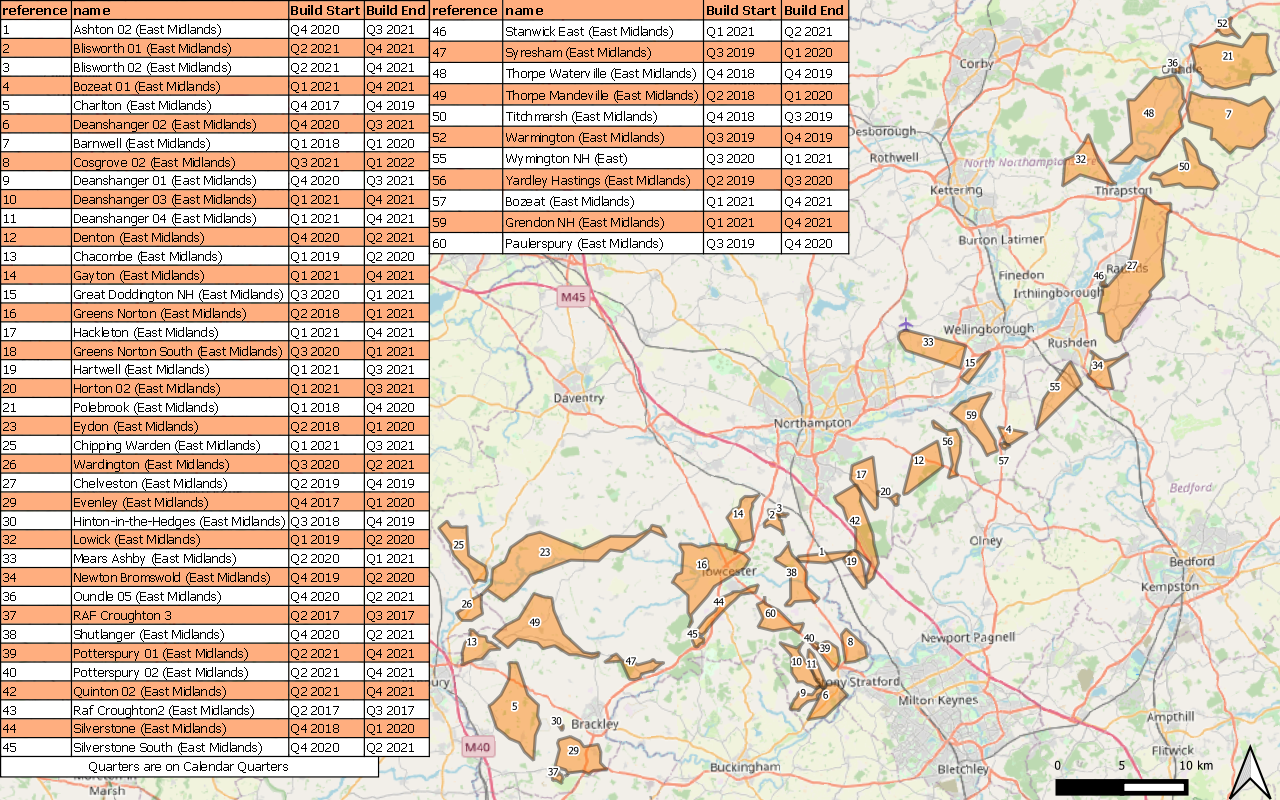The width and height of the screenshot is (1280, 800).
Task: Click 'Hinton-in-the-Hedges (East Midlands)' cell
Action: 179,521
